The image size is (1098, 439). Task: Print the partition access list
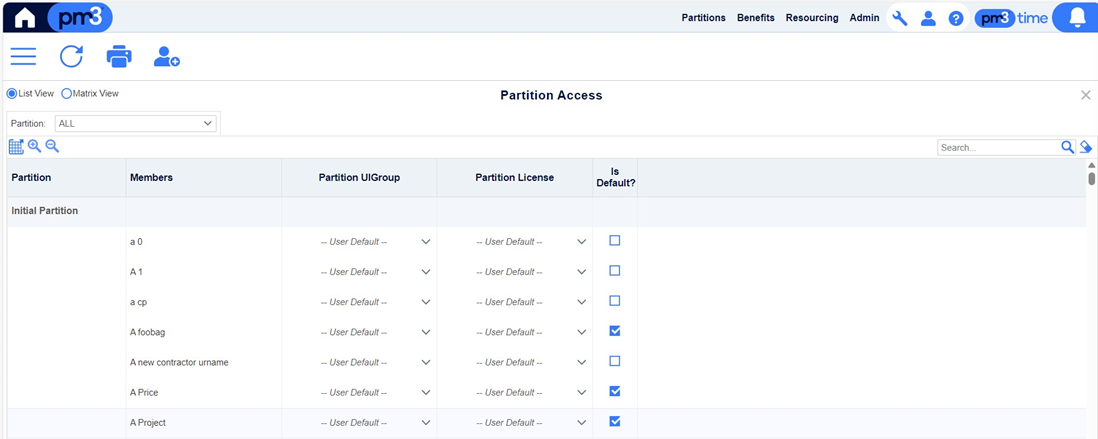point(119,57)
